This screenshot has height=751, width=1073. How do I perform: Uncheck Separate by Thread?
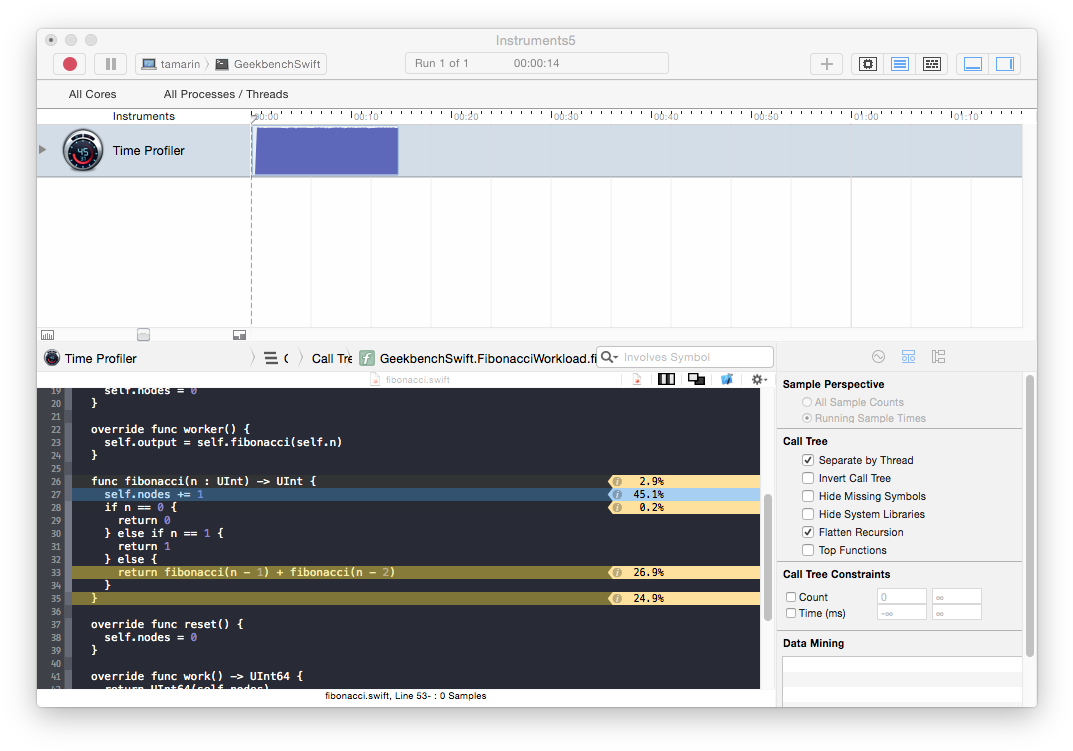[x=808, y=460]
